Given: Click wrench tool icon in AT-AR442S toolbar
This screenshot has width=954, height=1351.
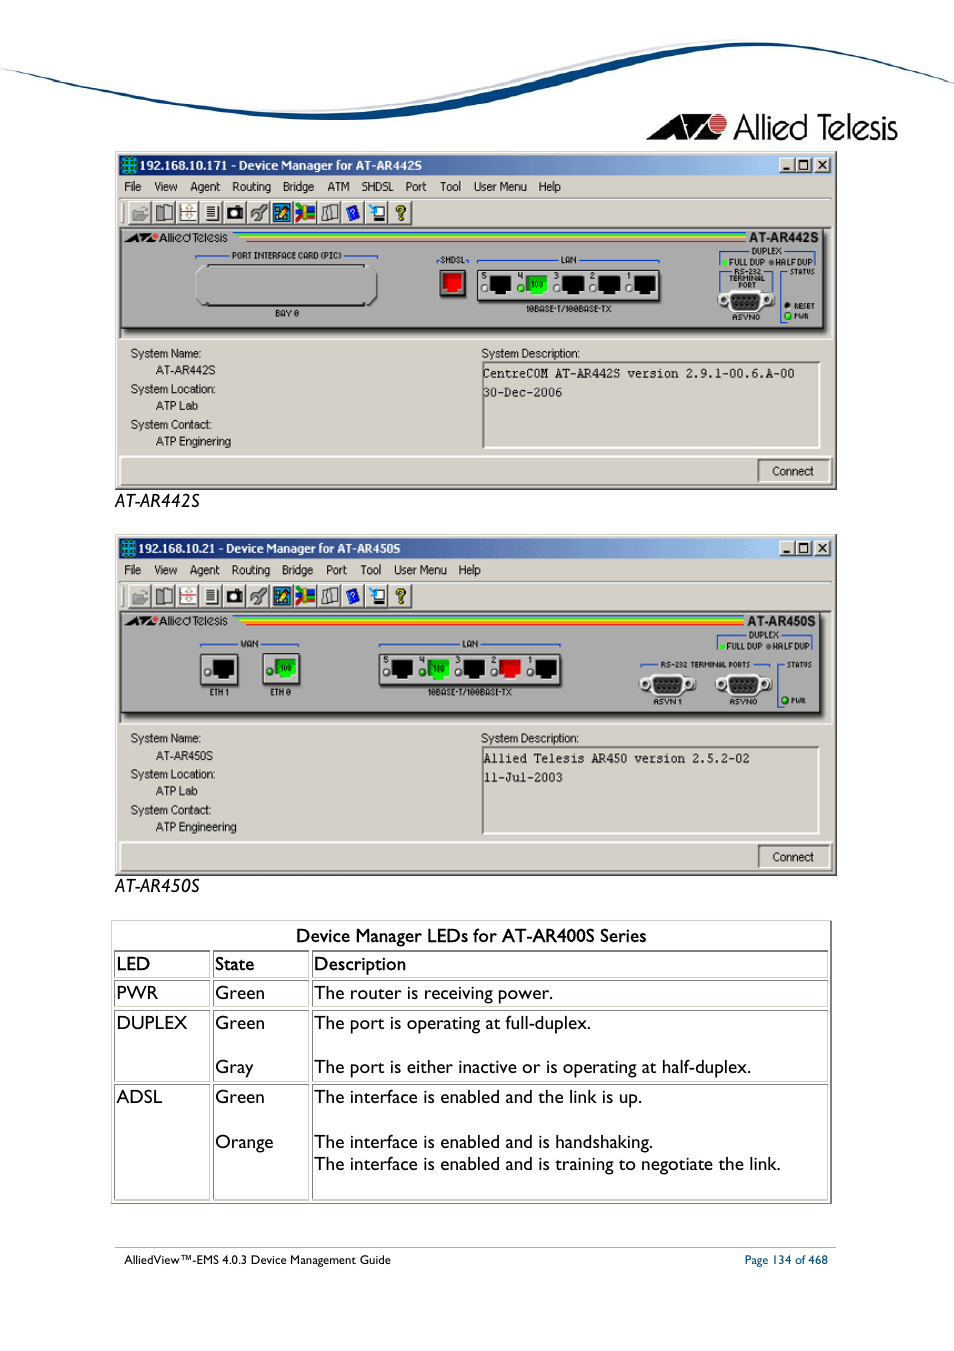Looking at the screenshot, I should 259,213.
